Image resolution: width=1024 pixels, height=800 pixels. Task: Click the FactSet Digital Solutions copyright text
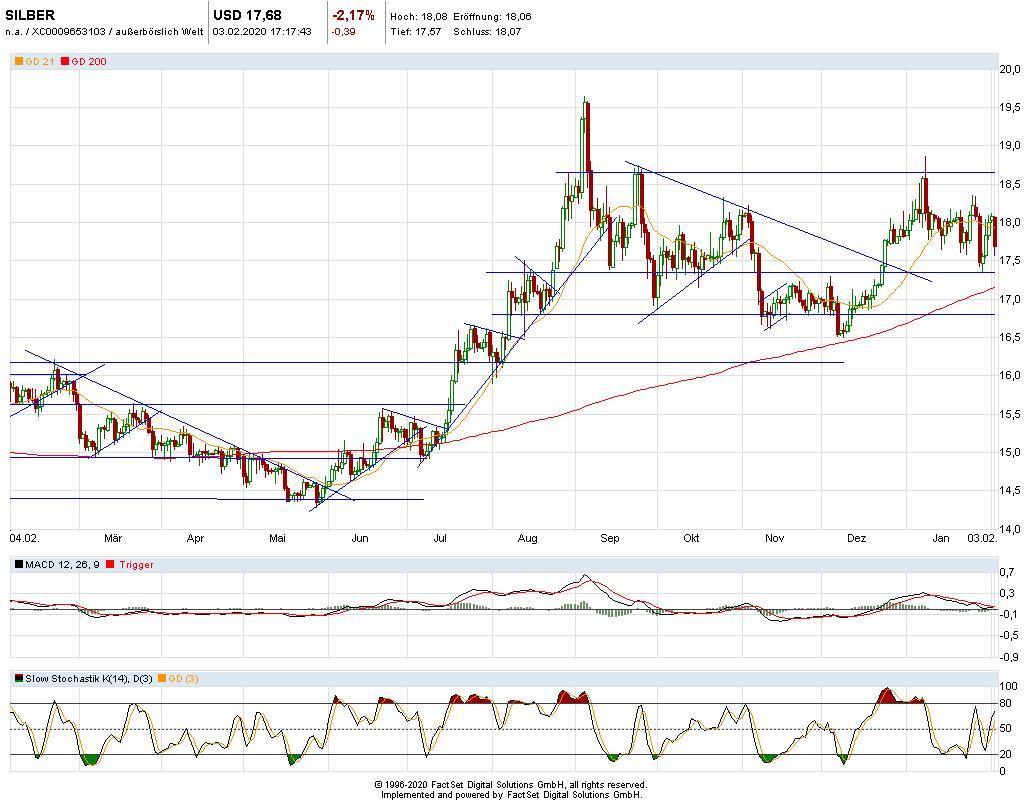511,785
